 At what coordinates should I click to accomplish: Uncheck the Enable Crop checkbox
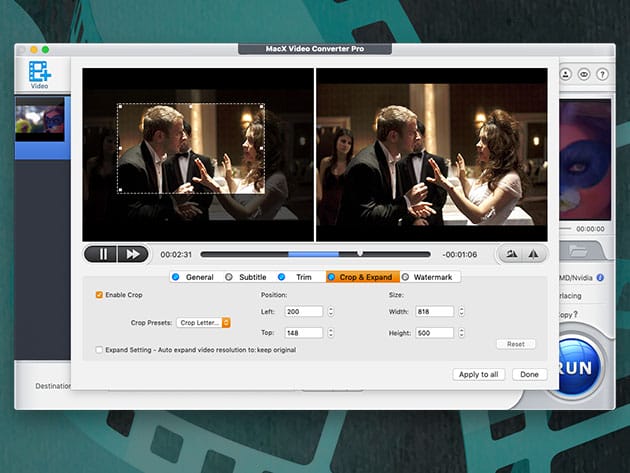pyautogui.click(x=99, y=295)
